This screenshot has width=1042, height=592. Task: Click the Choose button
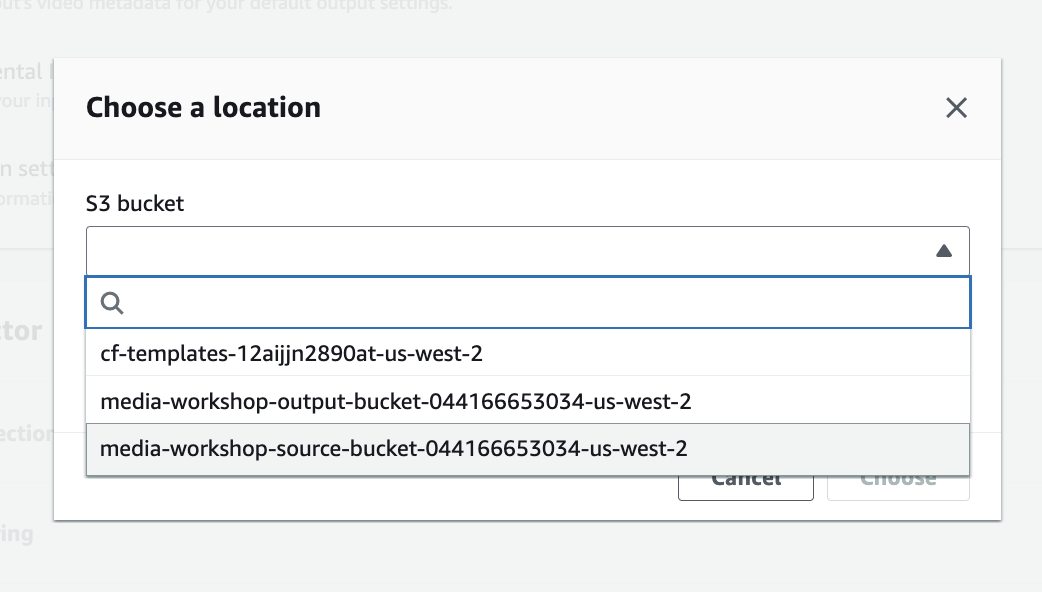[x=898, y=480]
